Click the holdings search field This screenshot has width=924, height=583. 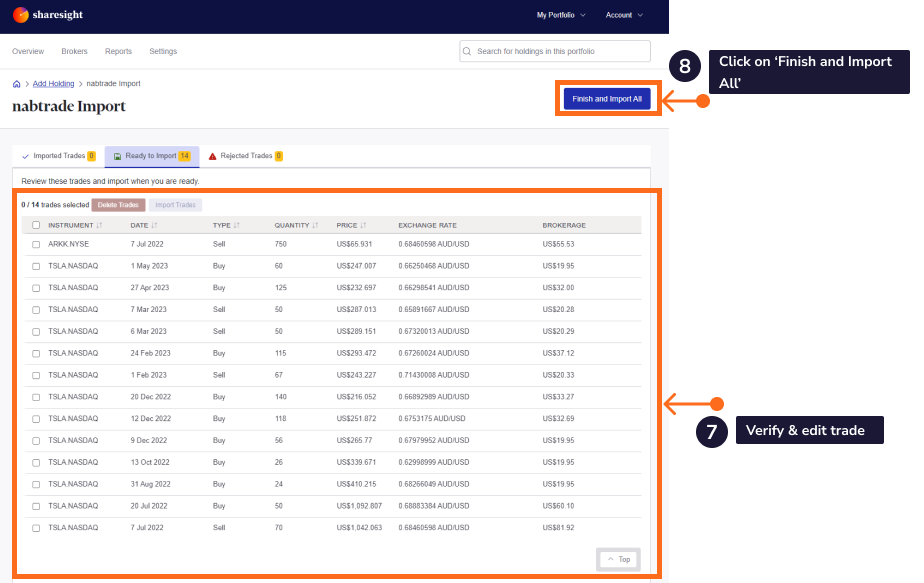(x=555, y=51)
